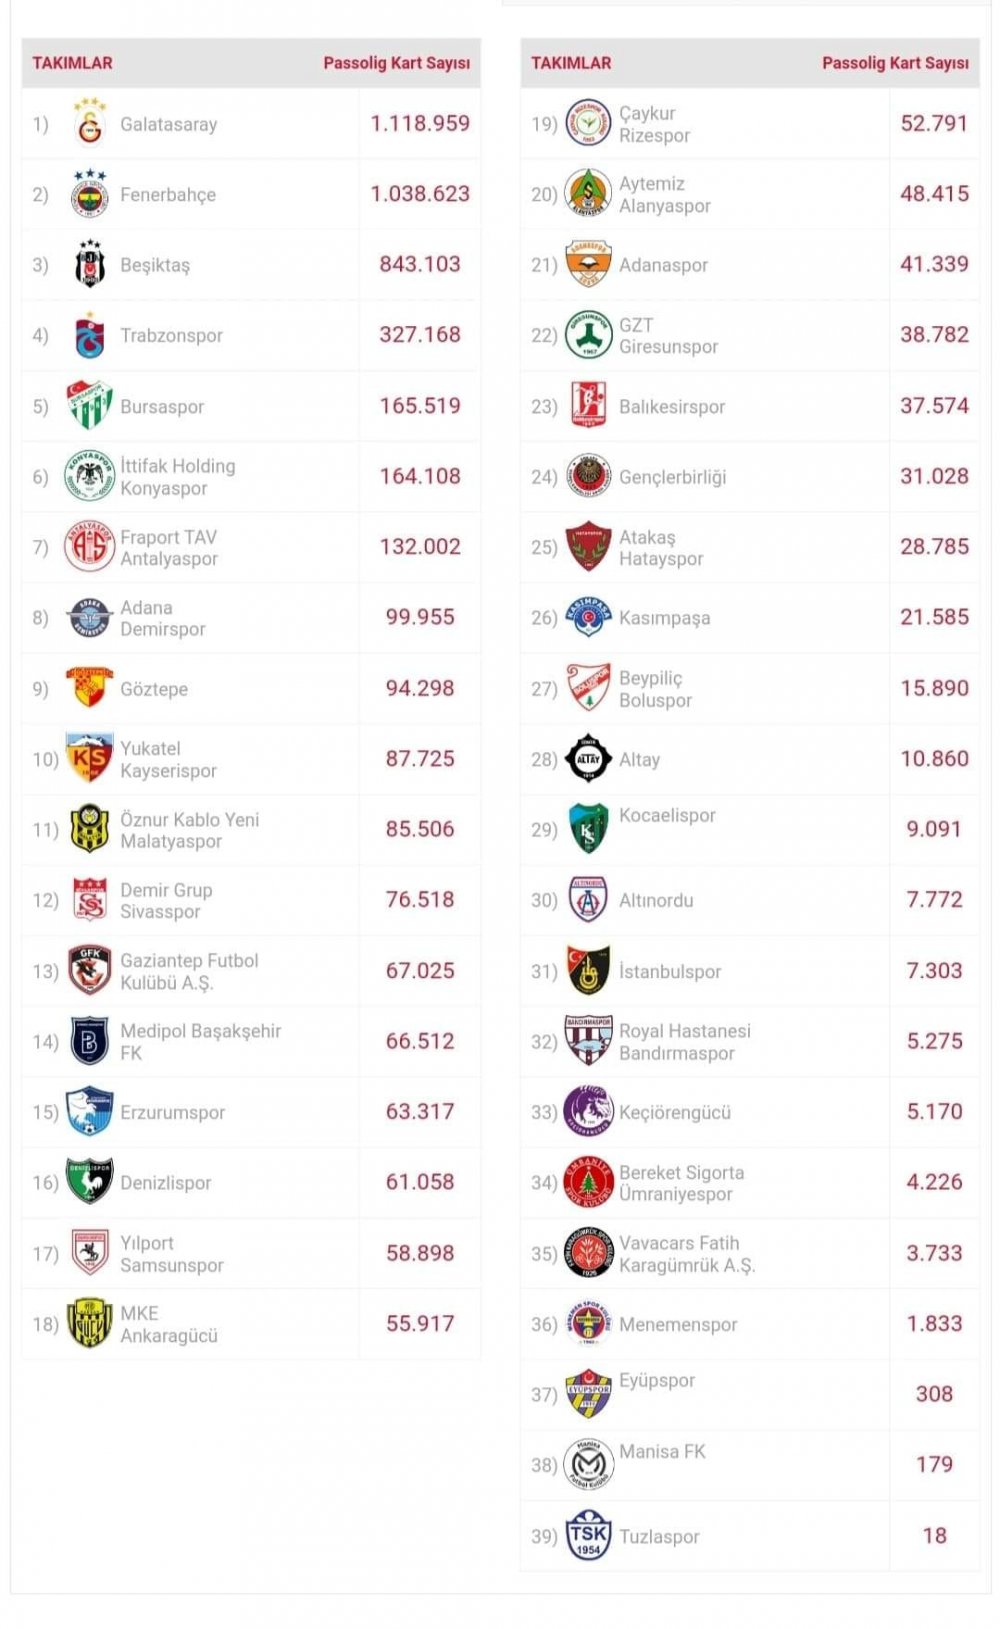Click left TAKIMLAR column header

72,63
